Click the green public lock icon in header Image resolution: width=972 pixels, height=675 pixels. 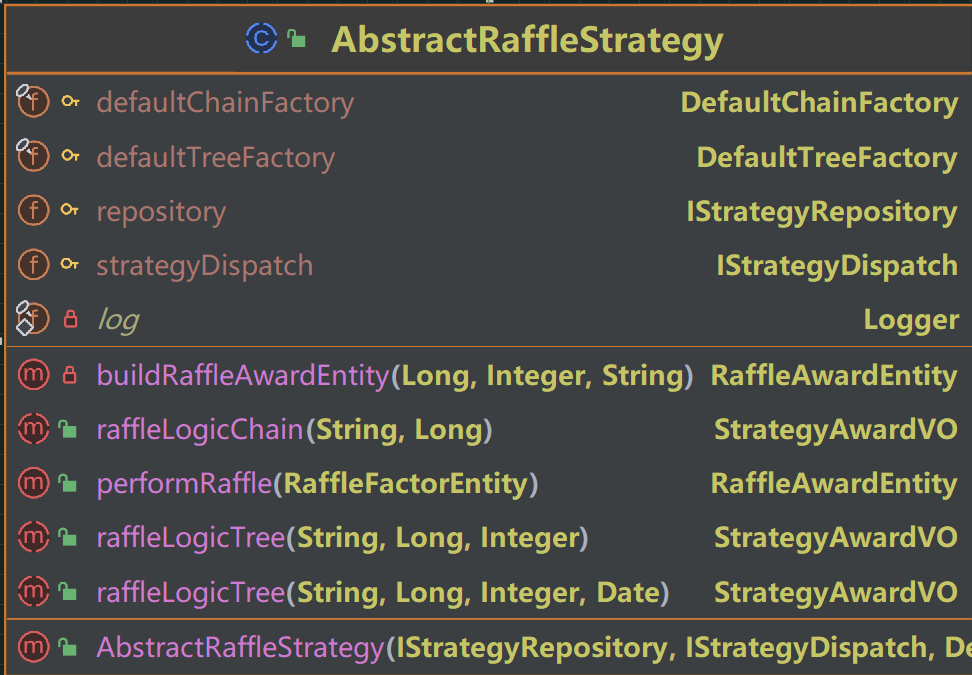coord(297,39)
